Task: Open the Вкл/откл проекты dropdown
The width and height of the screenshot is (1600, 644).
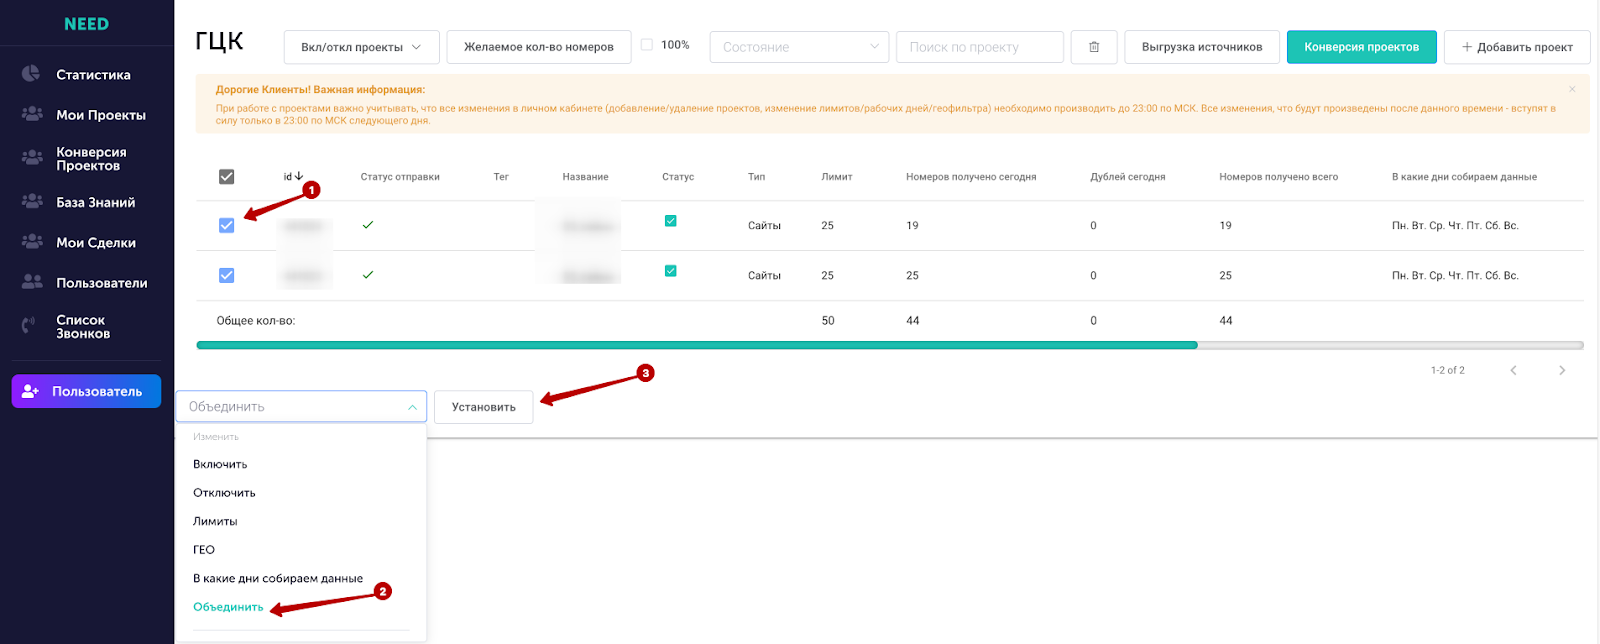Action: (361, 47)
